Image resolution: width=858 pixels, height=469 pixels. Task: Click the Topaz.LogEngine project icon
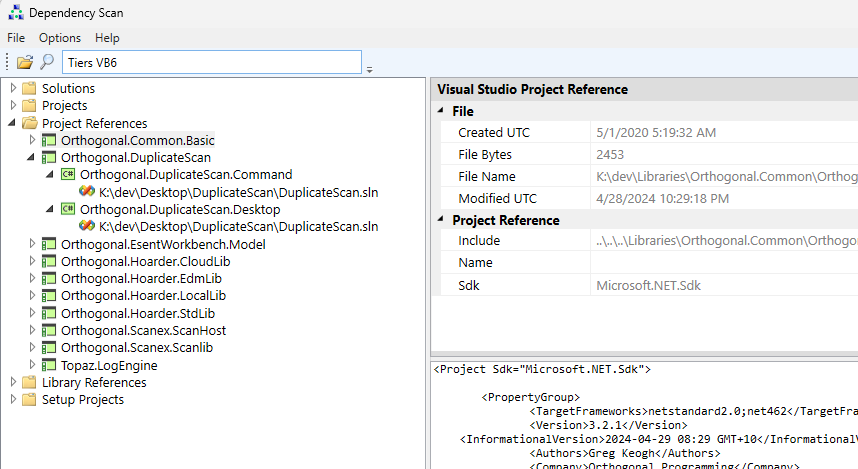tap(49, 365)
